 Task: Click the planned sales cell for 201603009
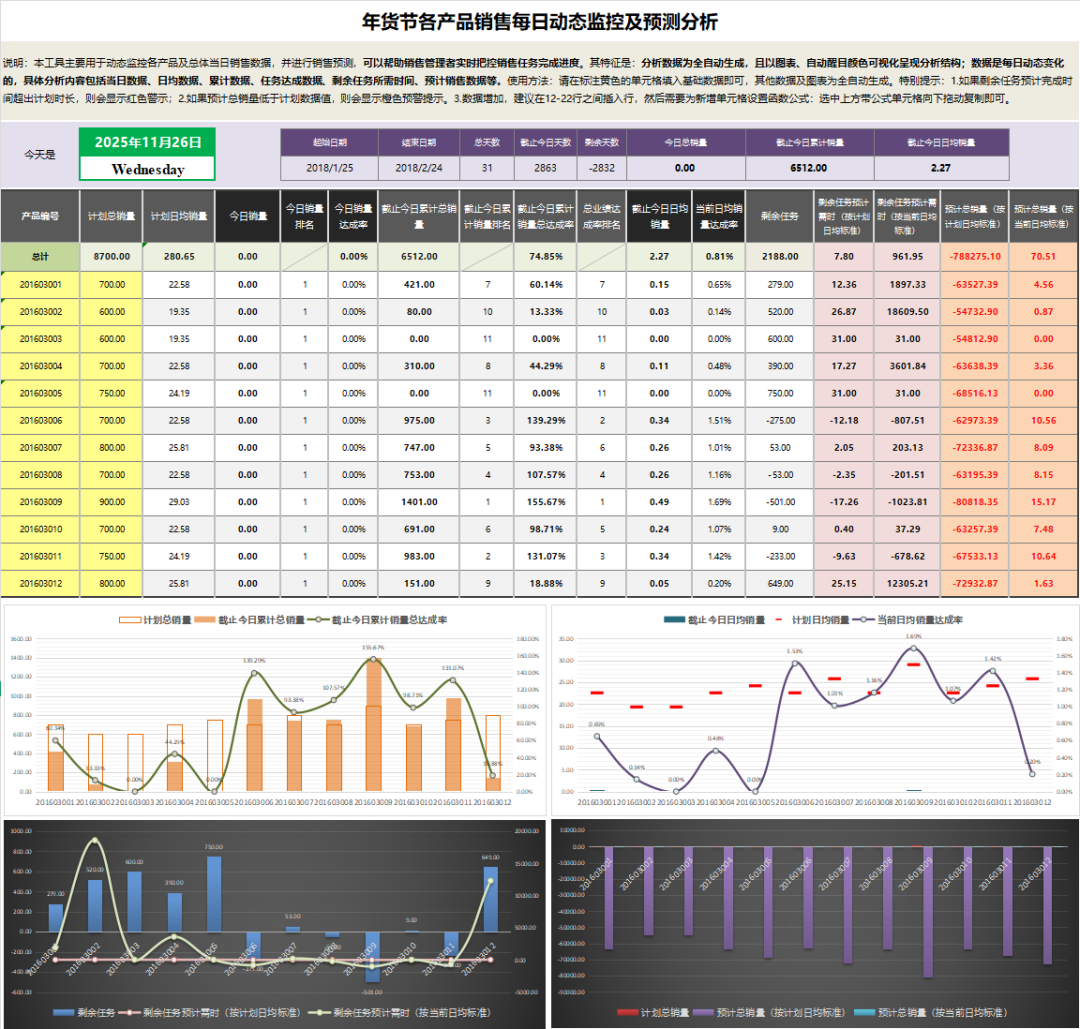pos(111,501)
